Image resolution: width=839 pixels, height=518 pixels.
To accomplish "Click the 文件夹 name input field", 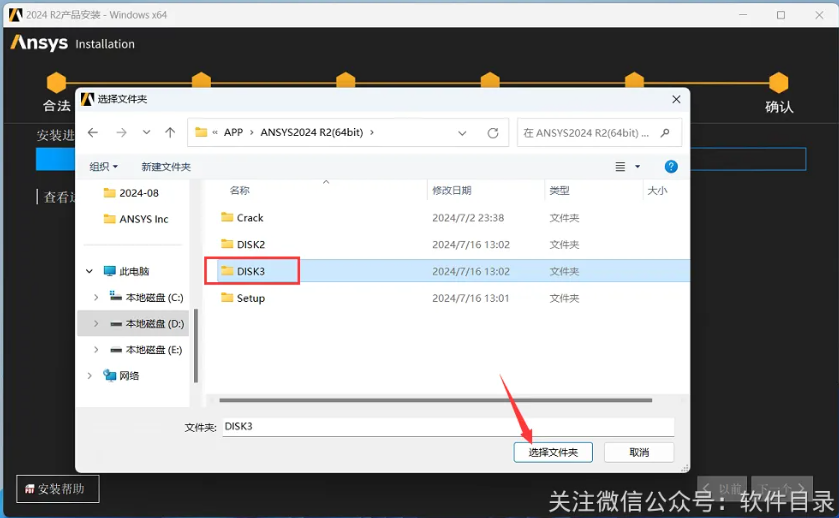I will (447, 426).
